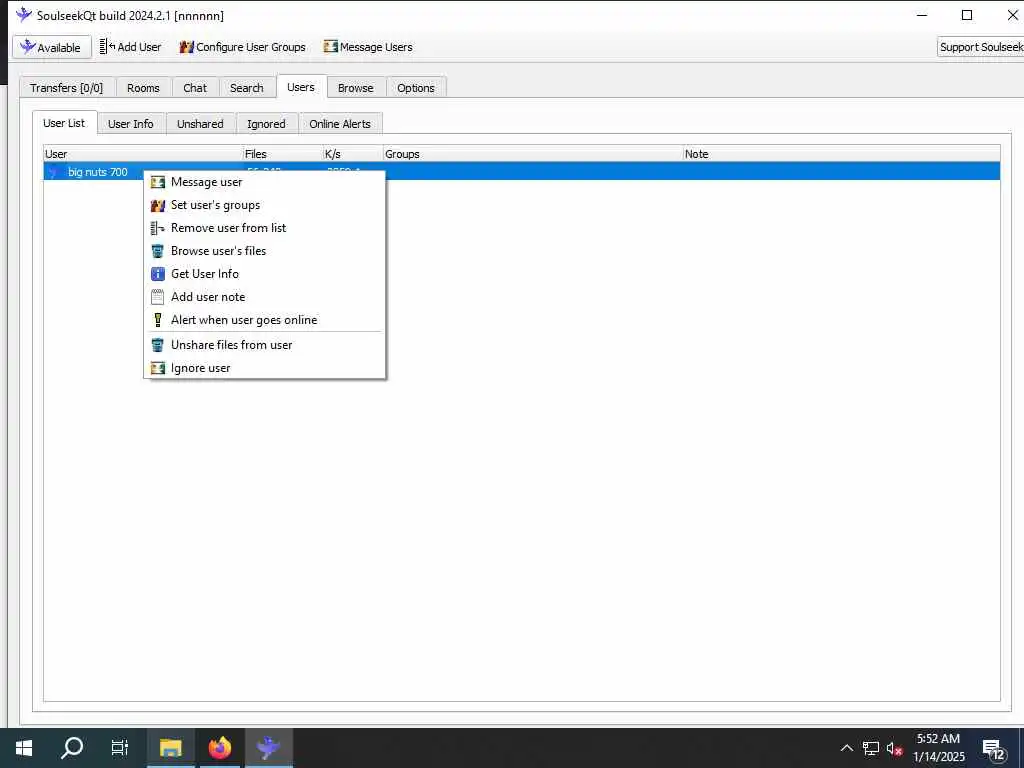Open the Windows Start menu
The image size is (1024, 768).
(x=24, y=748)
